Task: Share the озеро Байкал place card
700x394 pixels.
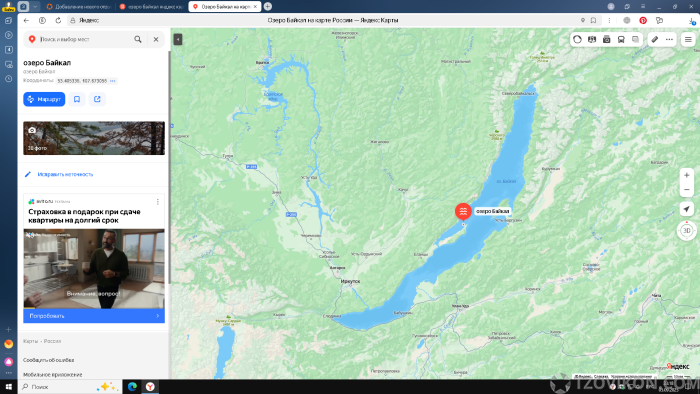Action: 97,99
